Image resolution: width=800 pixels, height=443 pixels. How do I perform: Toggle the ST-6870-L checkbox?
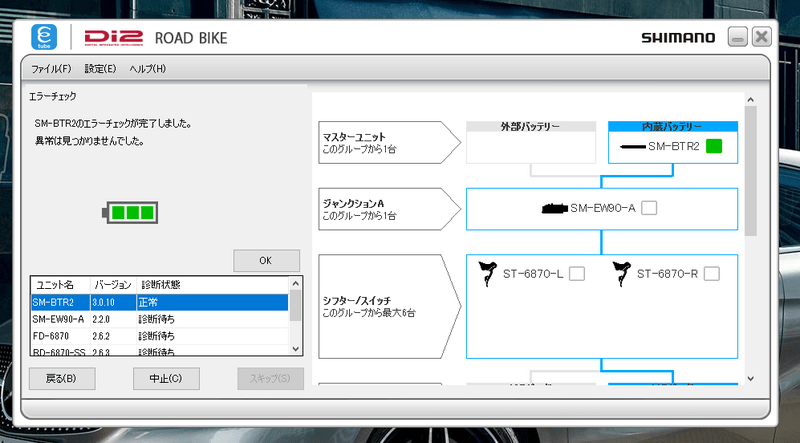577,274
